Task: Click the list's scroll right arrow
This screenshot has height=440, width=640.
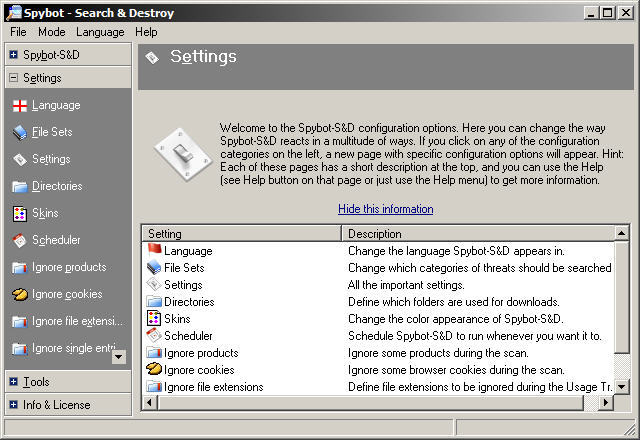Action: [x=606, y=402]
